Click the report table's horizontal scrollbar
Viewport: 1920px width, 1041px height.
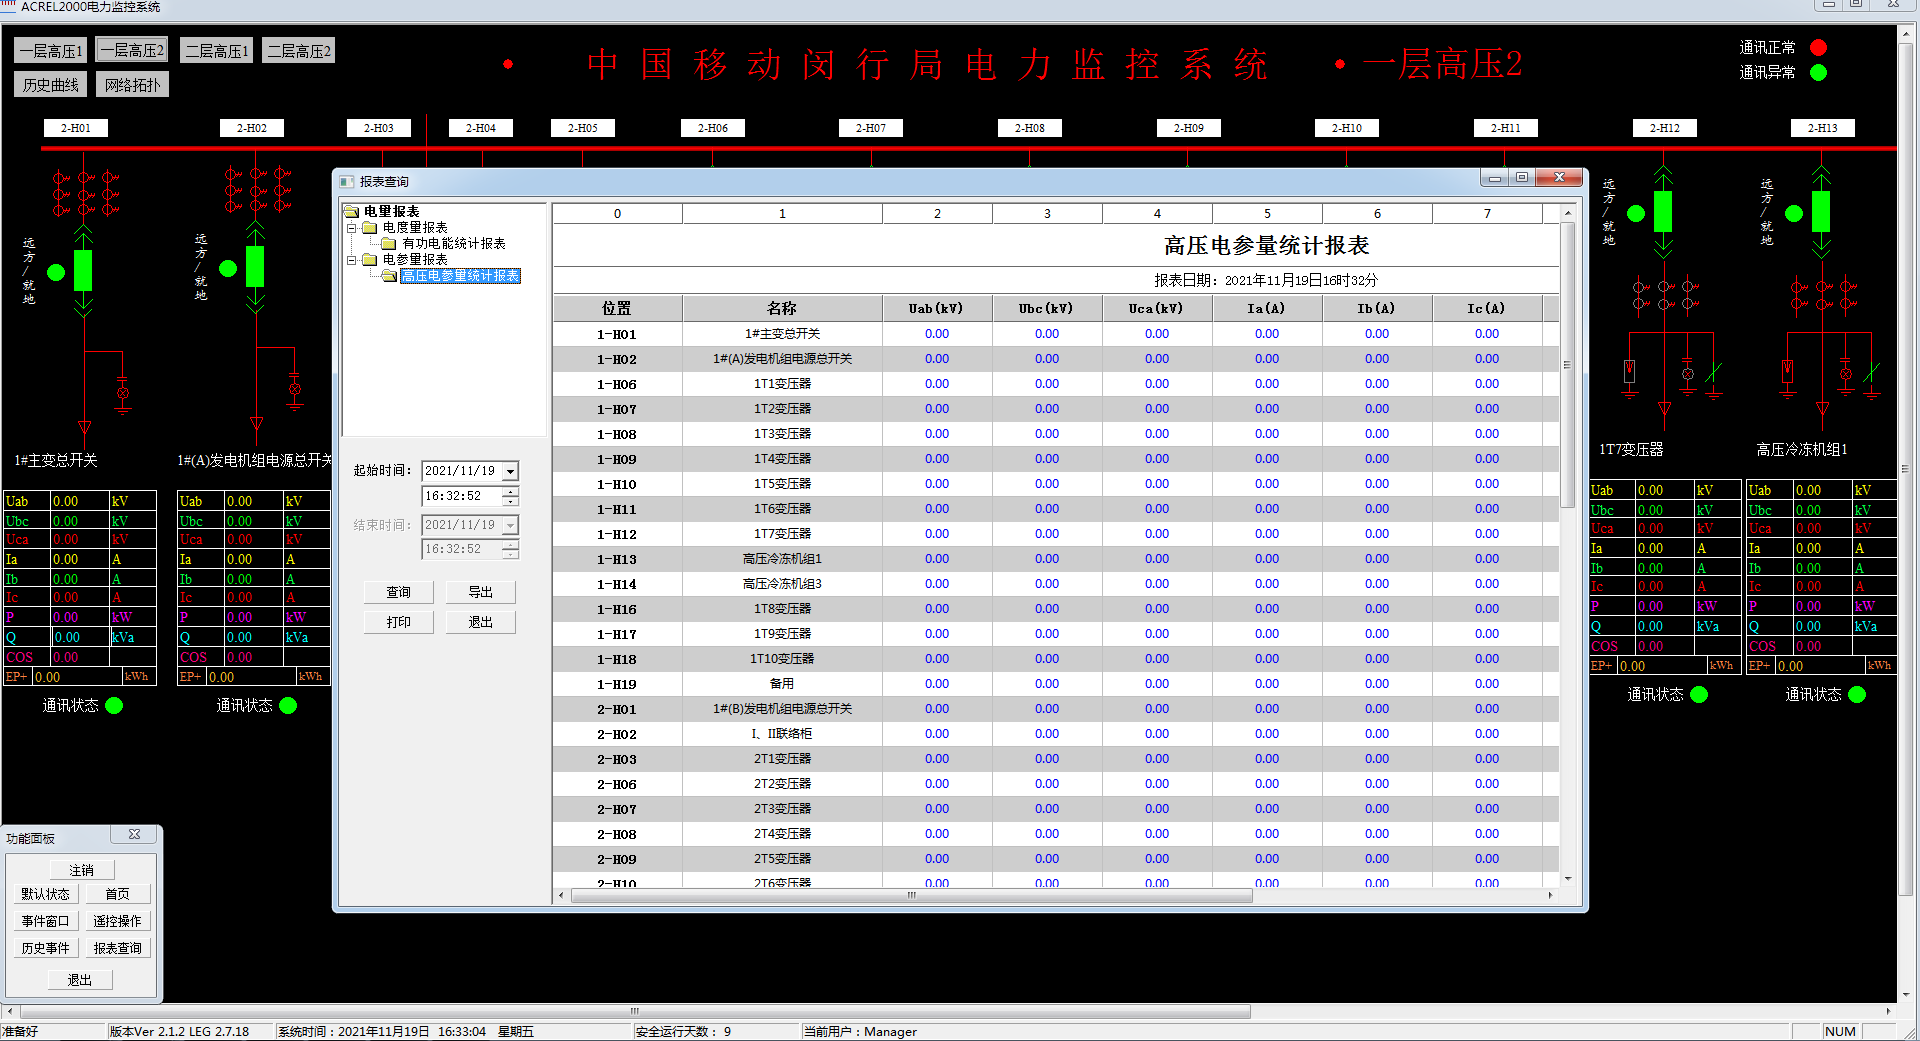(911, 896)
